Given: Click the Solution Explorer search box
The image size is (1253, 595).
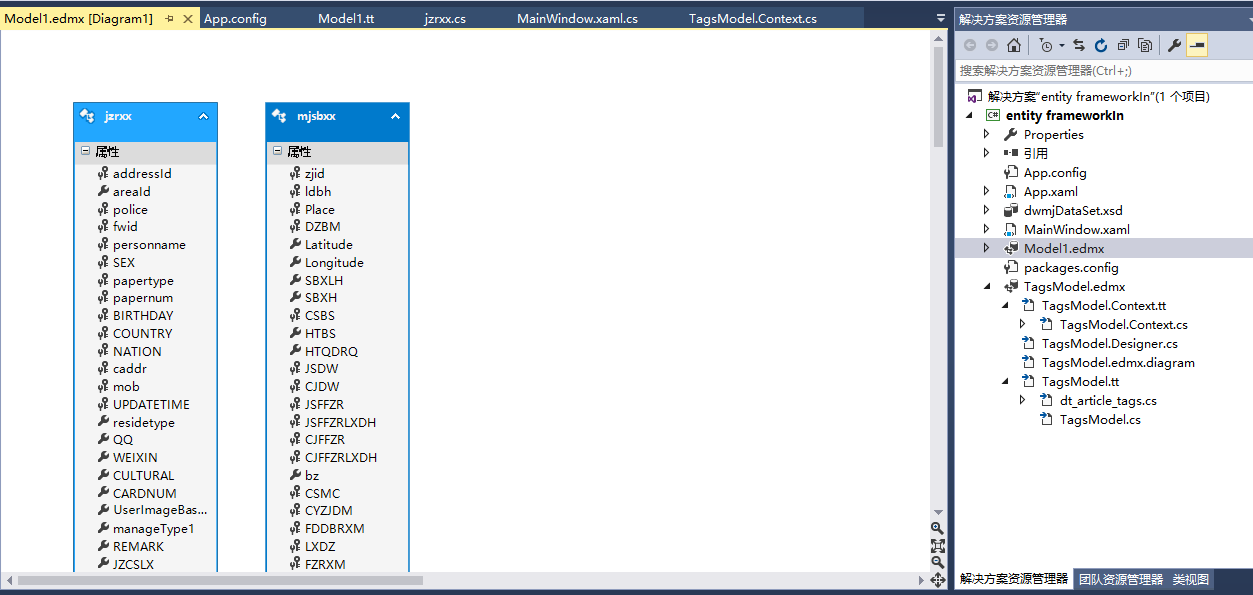Looking at the screenshot, I should 1104,71.
